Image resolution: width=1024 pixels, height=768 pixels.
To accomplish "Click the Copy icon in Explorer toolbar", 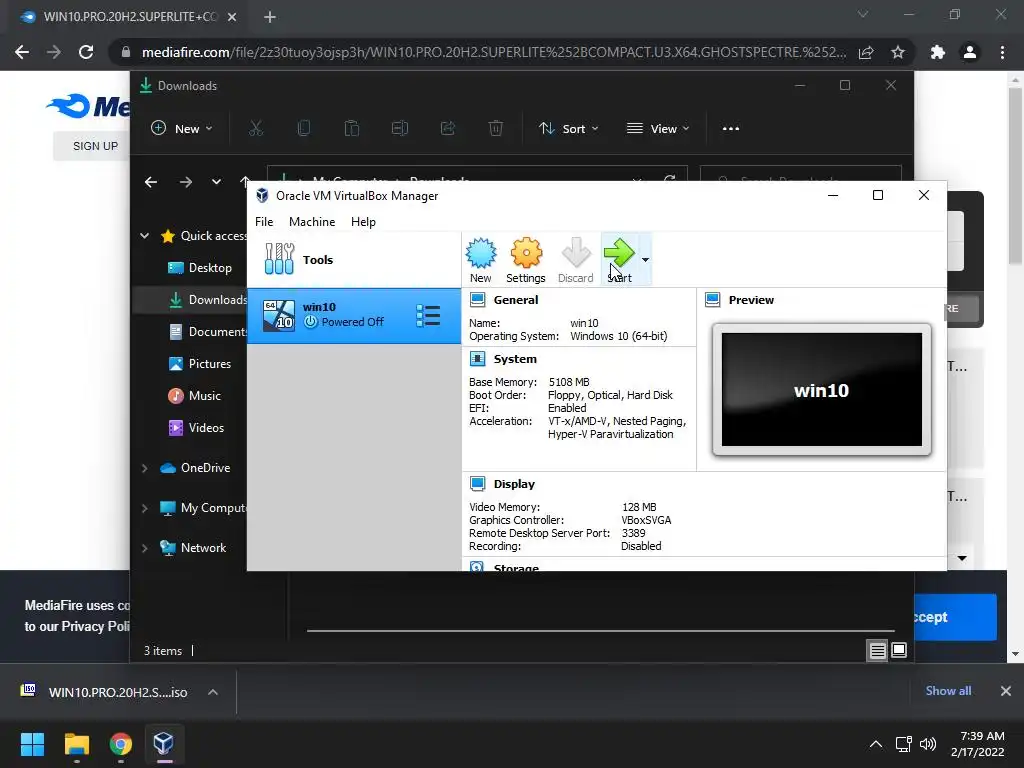I will click(304, 129).
